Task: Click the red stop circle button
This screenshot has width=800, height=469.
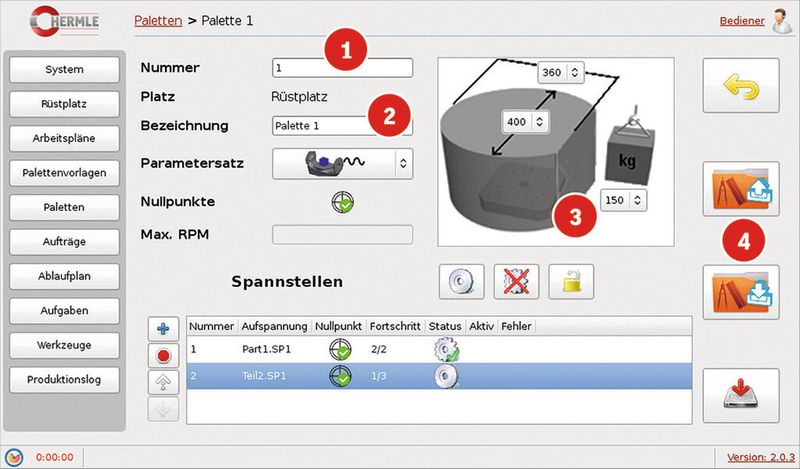Action: click(x=163, y=356)
